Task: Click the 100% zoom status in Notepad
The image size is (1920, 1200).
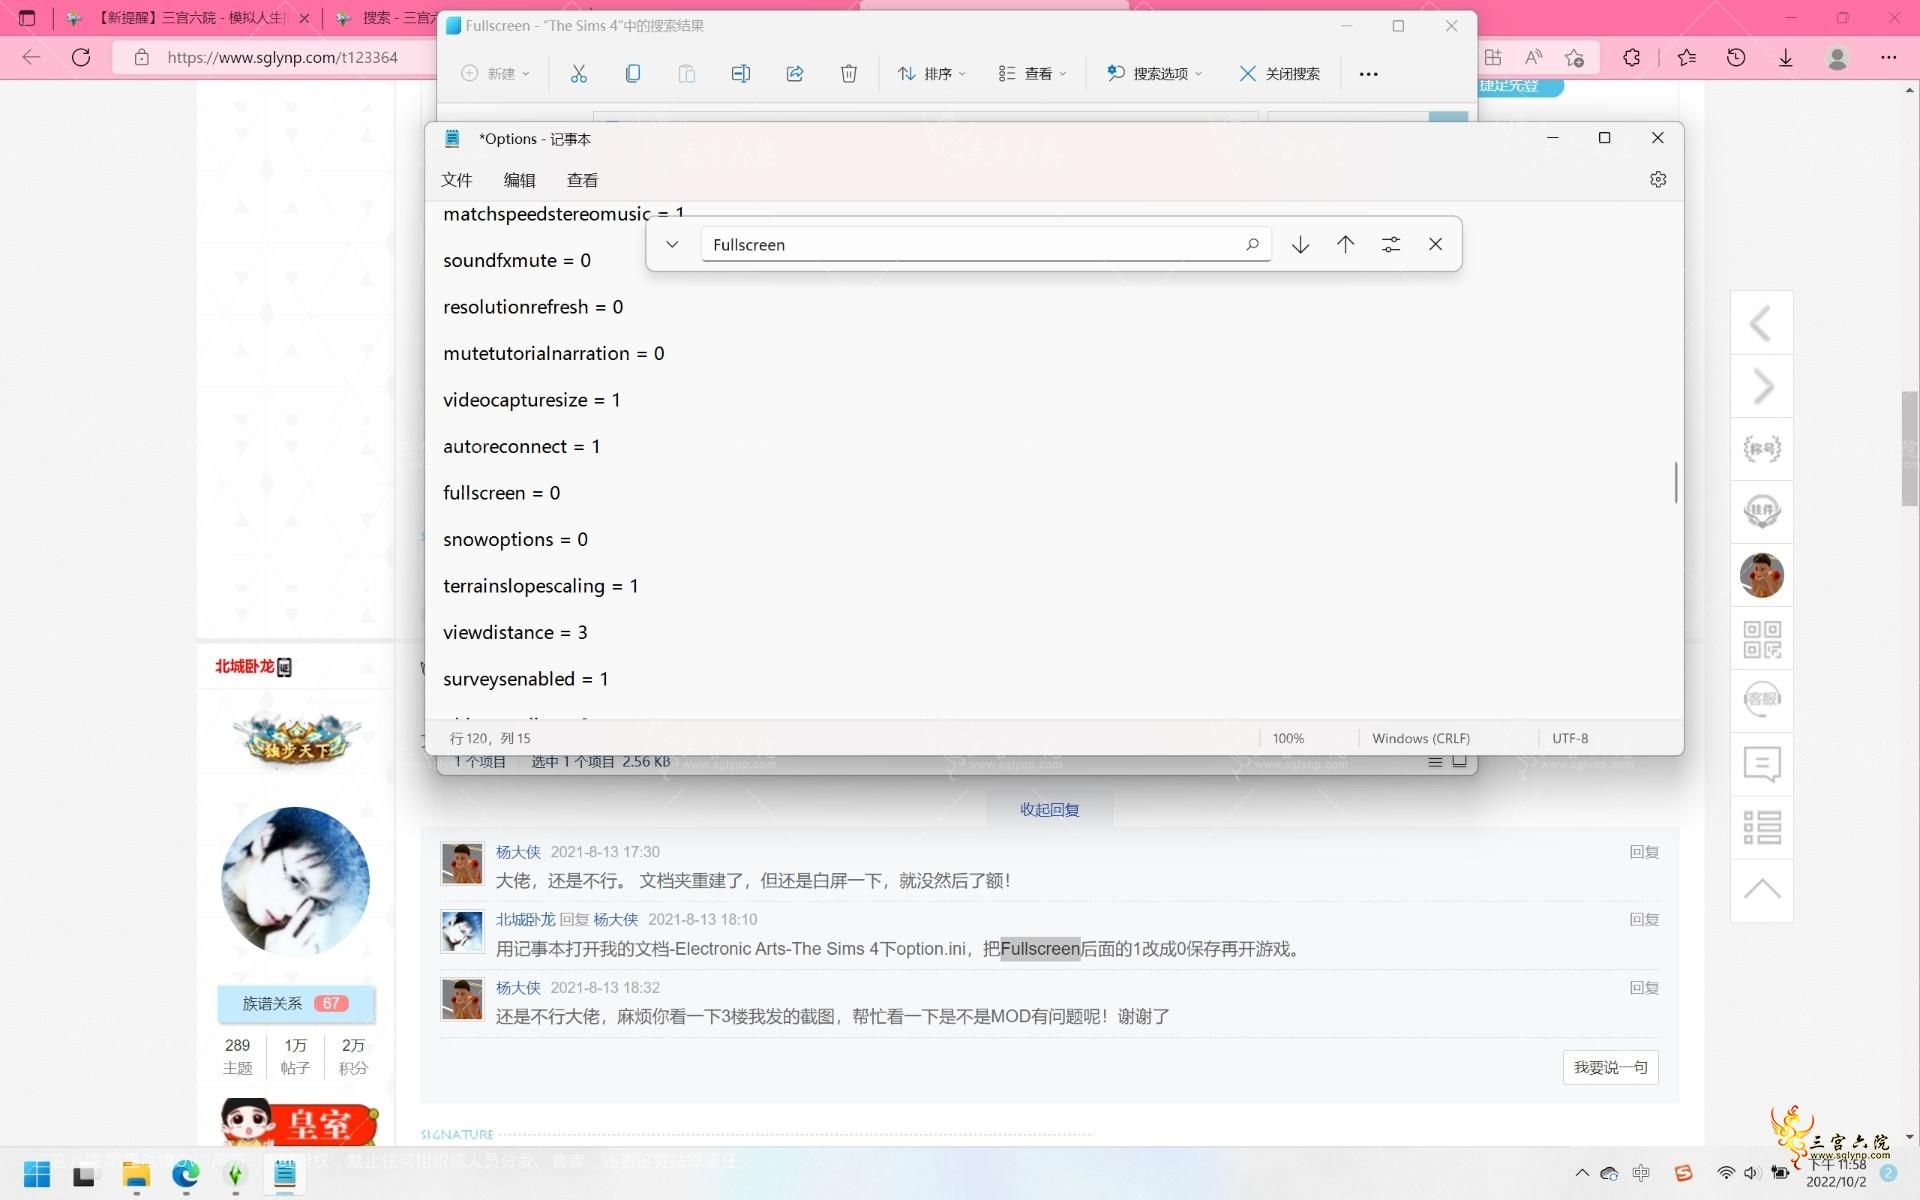Action: [1288, 738]
